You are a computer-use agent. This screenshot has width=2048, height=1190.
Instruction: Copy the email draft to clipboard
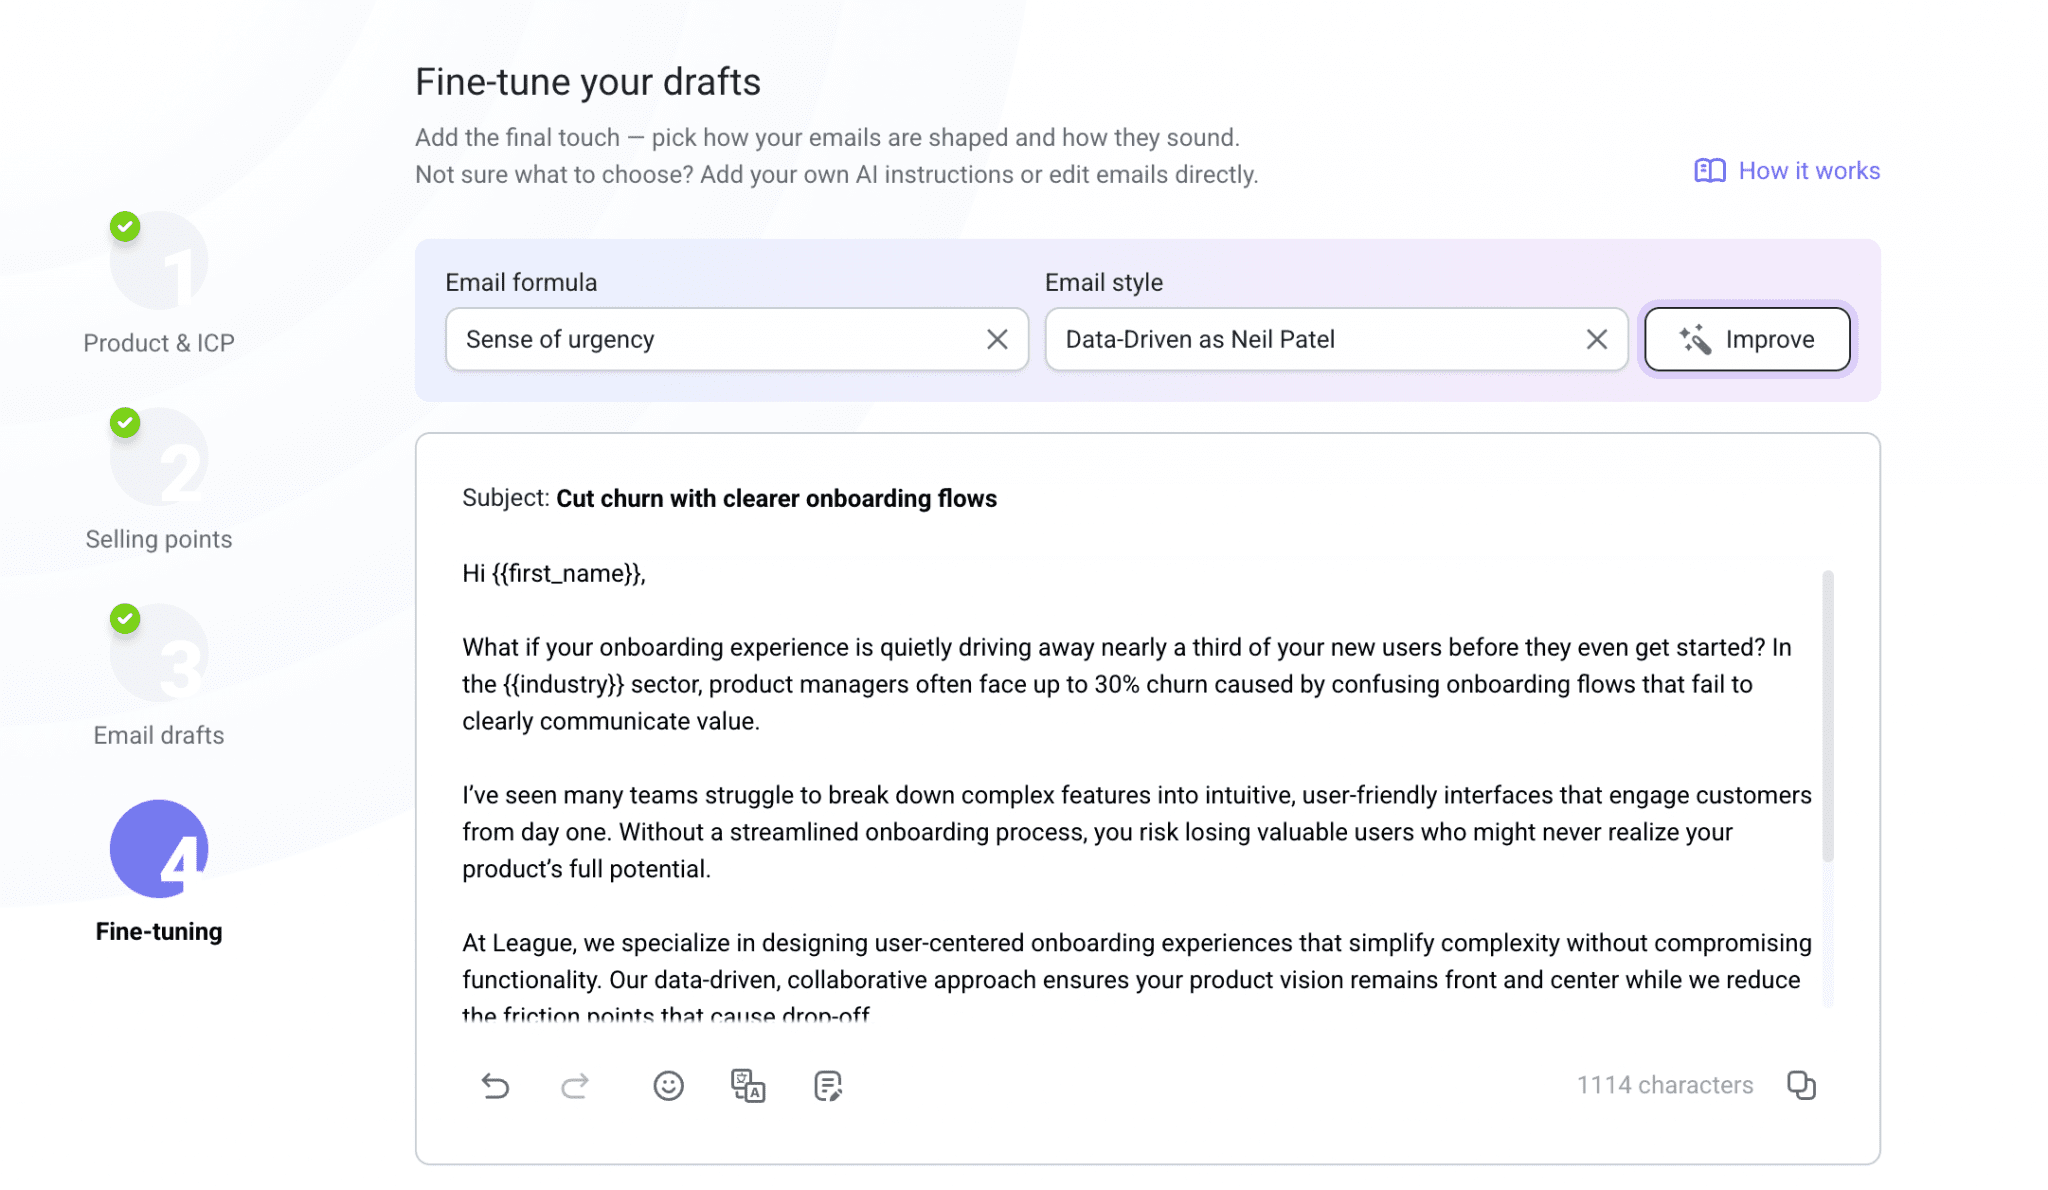pyautogui.click(x=1802, y=1085)
